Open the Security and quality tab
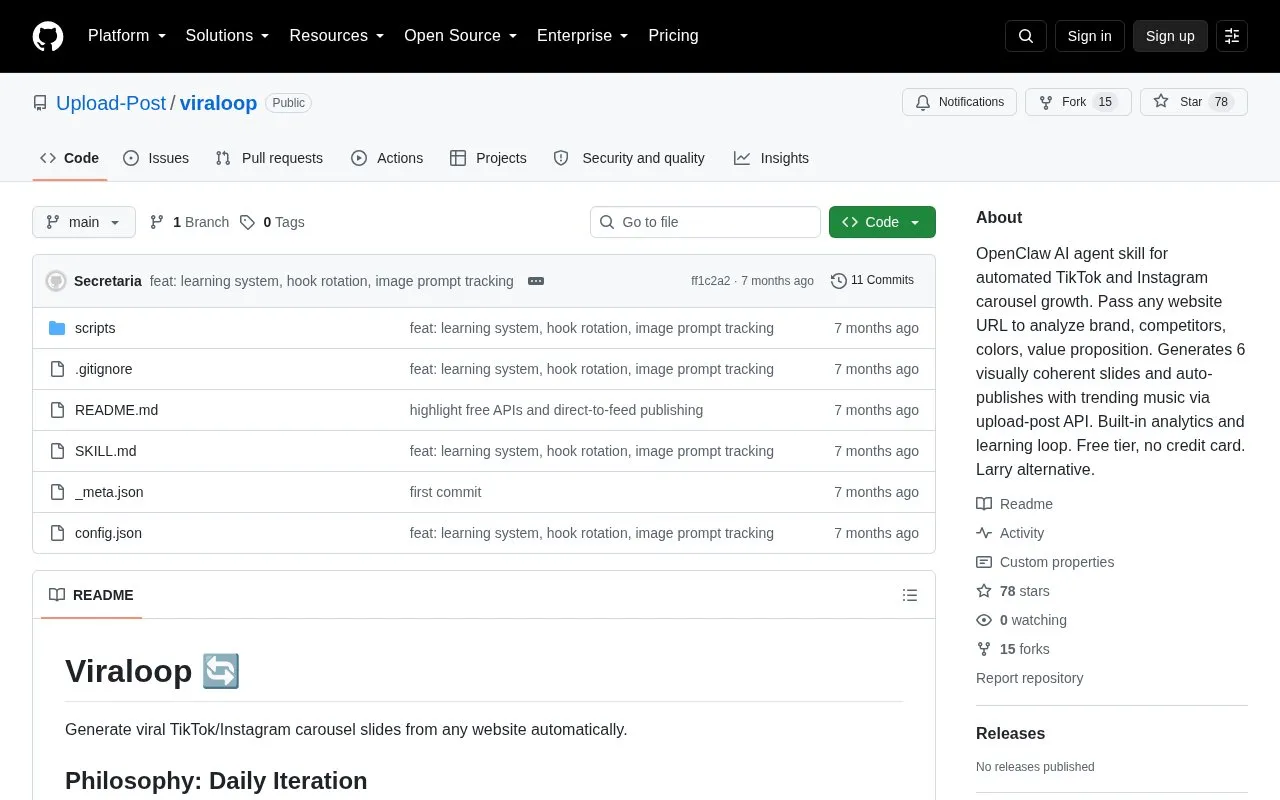Viewport: 1280px width, 800px height. point(629,158)
